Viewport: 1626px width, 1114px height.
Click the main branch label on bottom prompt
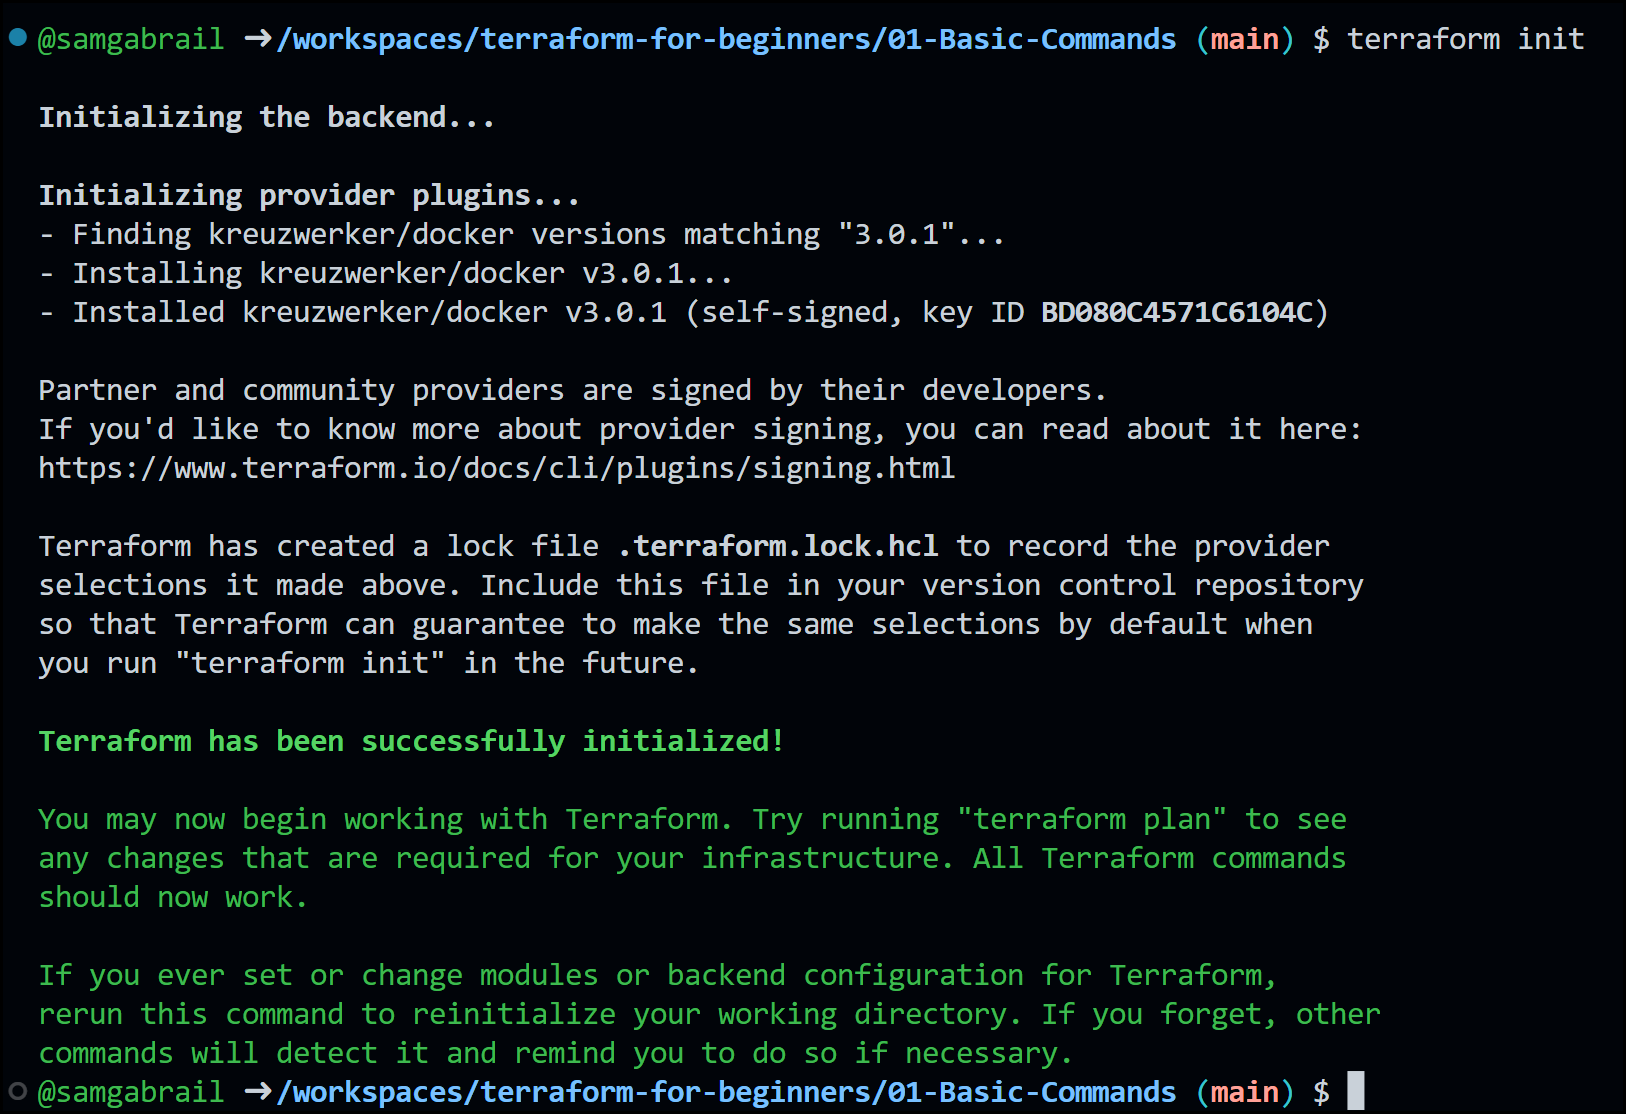(x=1243, y=1092)
